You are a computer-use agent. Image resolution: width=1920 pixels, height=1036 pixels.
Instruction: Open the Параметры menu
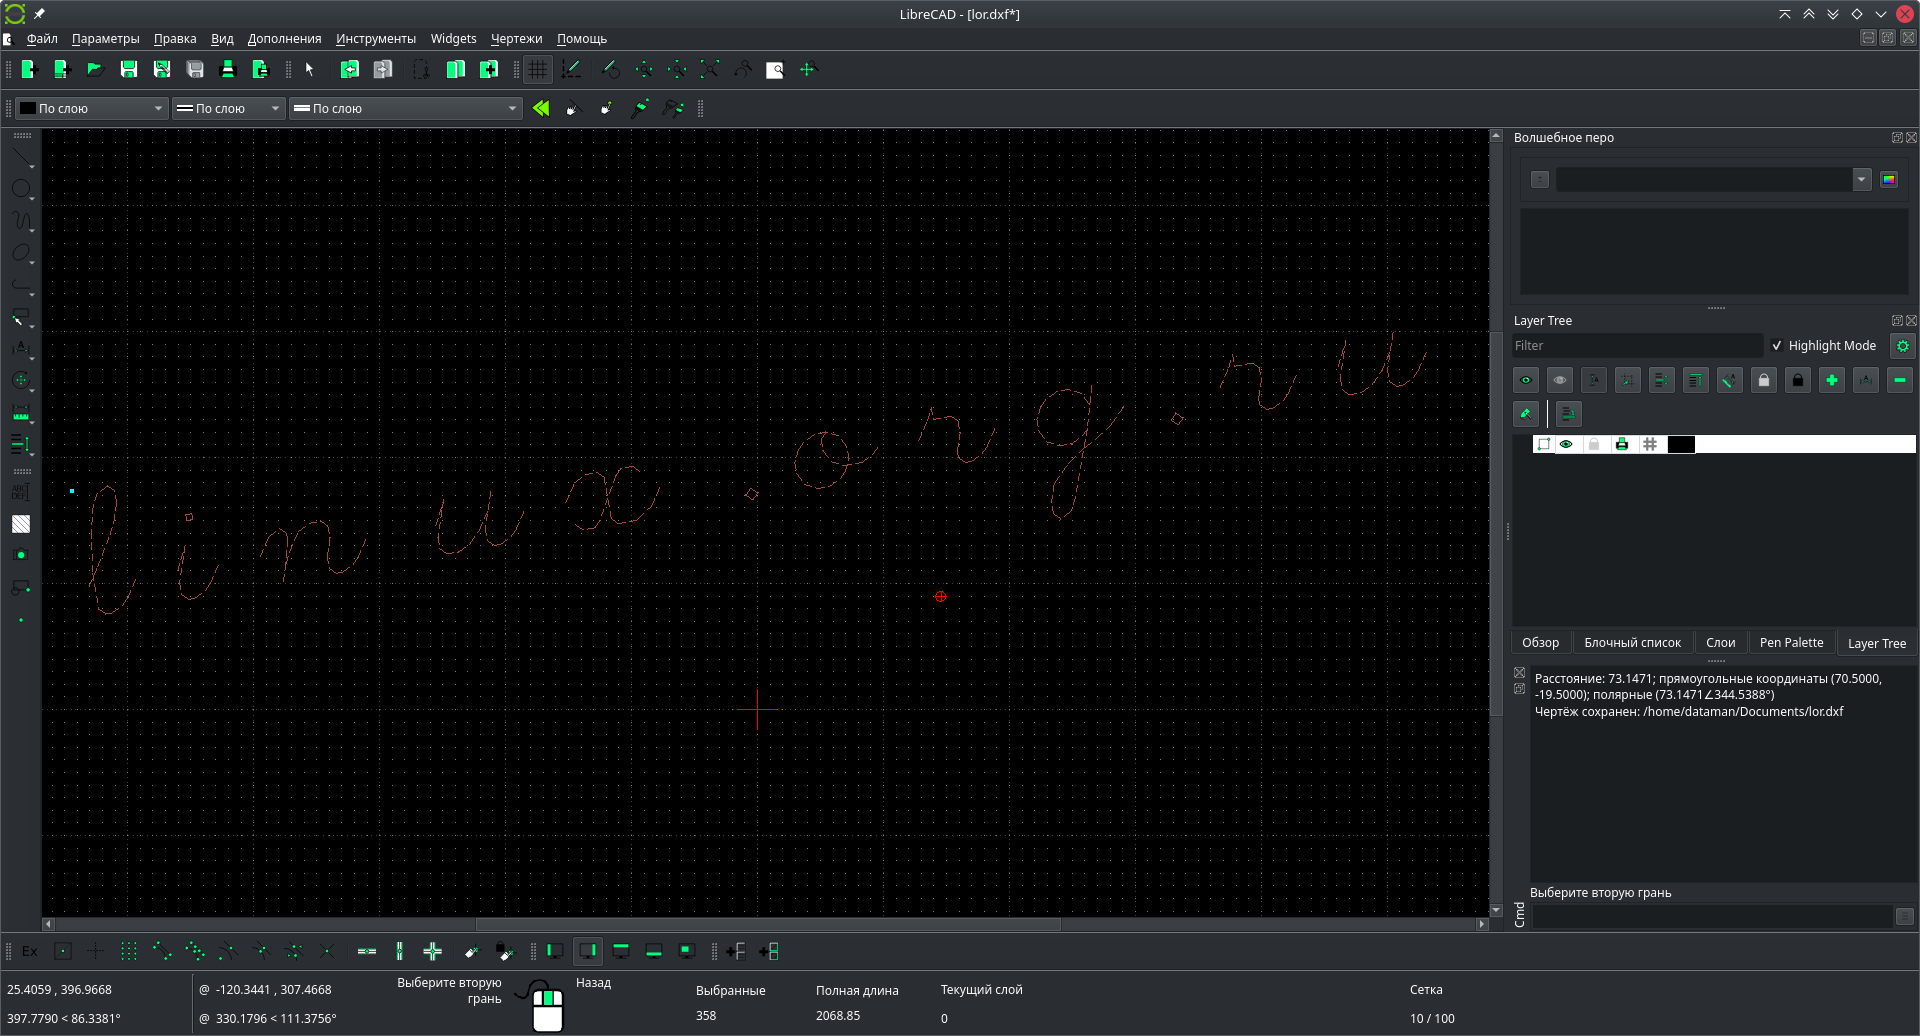click(106, 39)
